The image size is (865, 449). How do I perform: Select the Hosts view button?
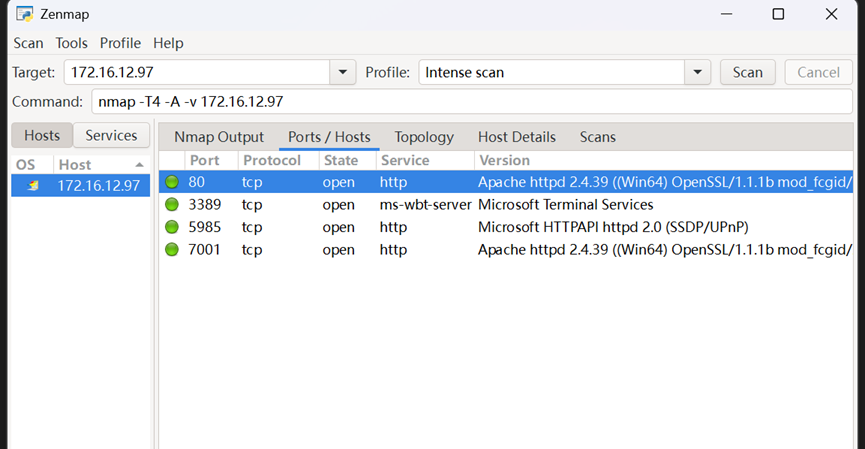pos(42,135)
